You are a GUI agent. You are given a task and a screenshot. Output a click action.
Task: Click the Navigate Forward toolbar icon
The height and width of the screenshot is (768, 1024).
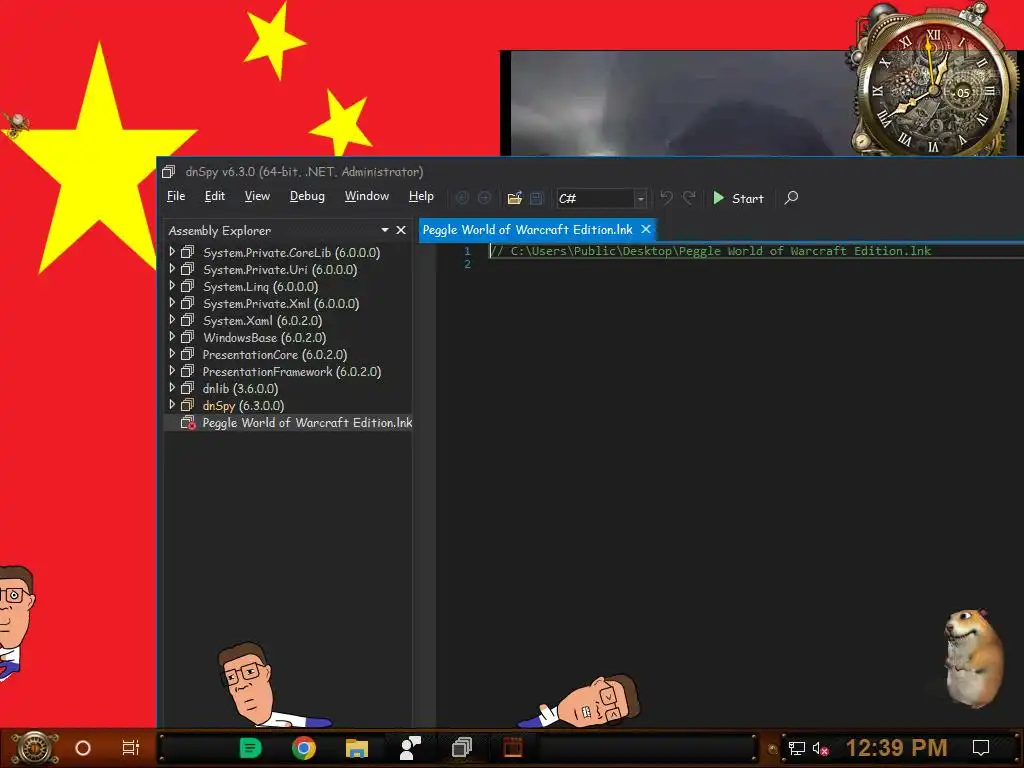pos(484,198)
